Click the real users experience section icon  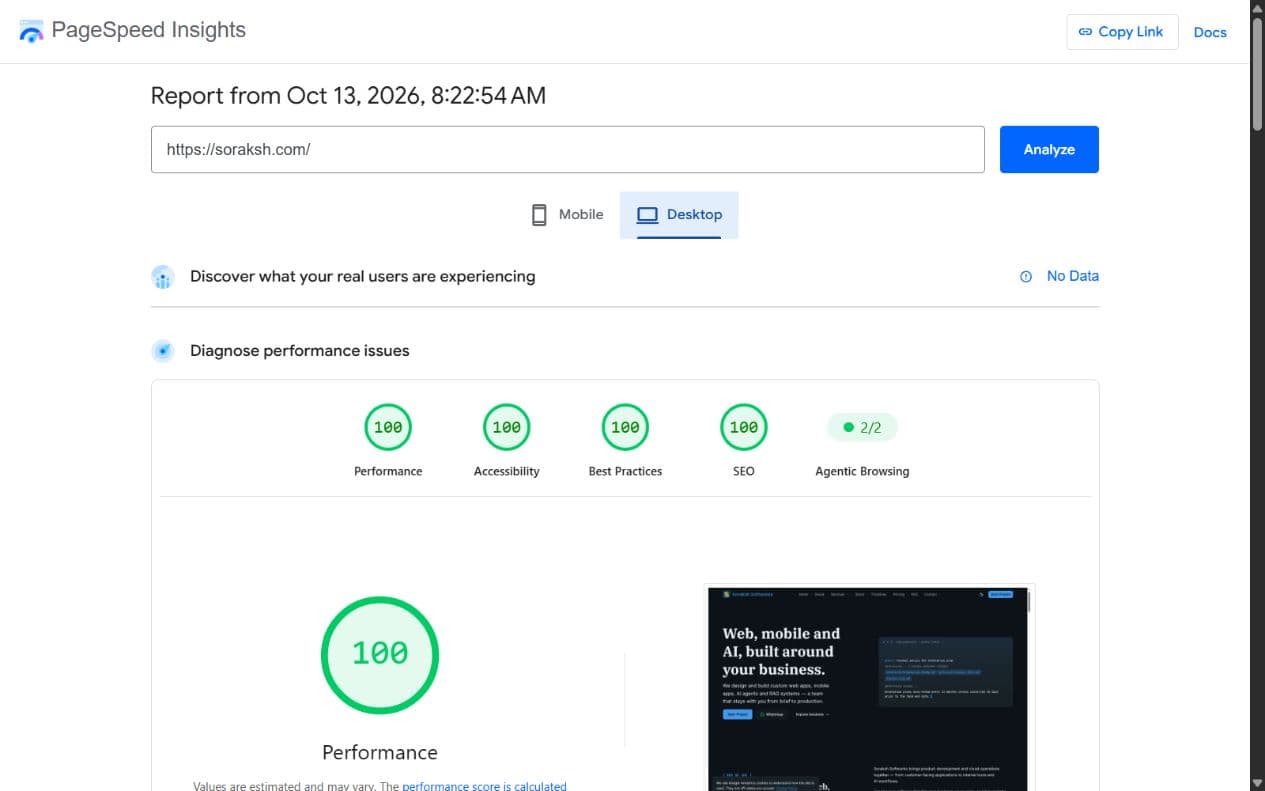163,277
